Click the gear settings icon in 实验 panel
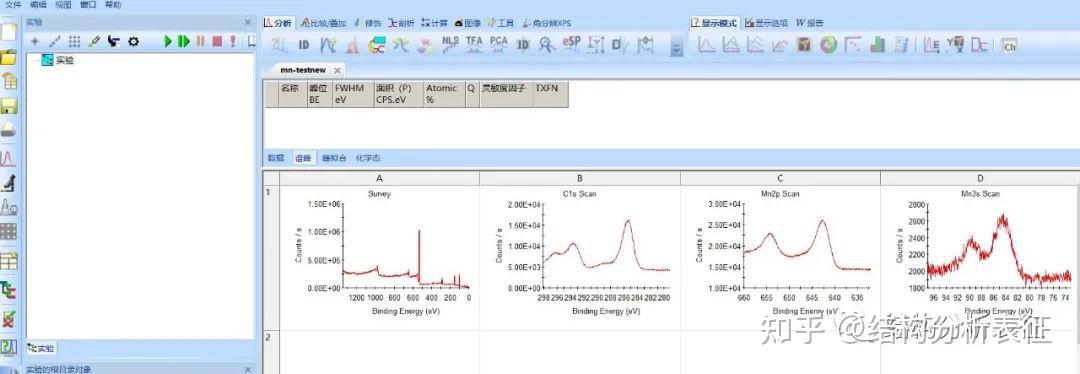The image size is (1080, 374). click(134, 41)
